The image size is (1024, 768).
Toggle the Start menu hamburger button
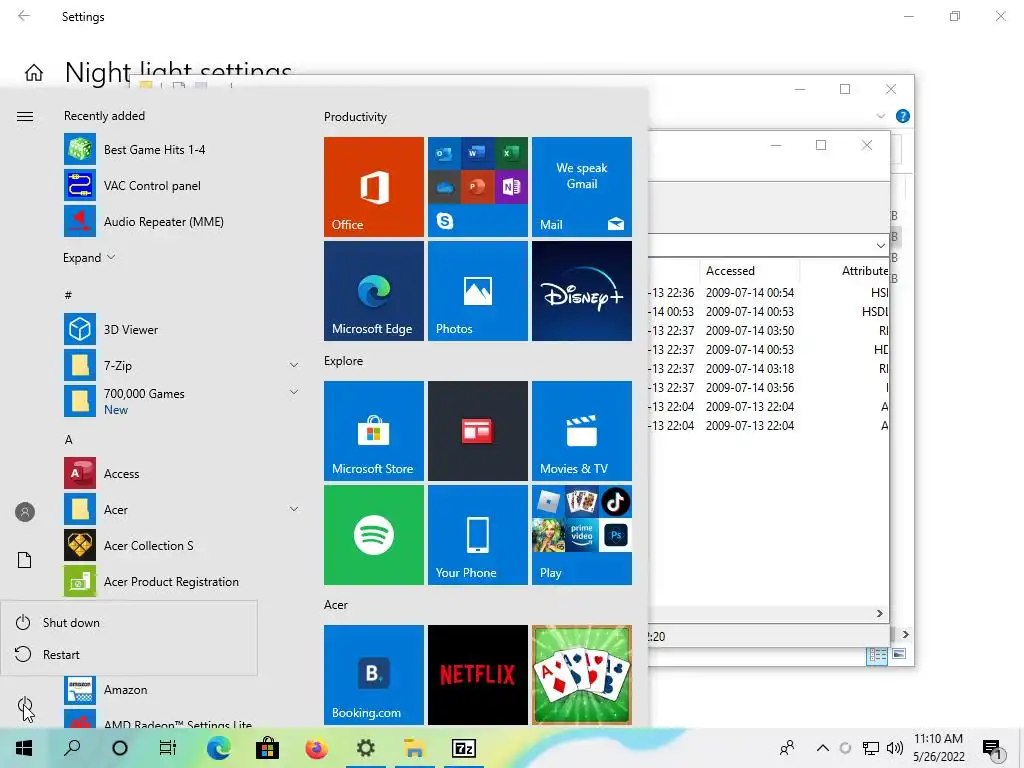(x=25, y=116)
